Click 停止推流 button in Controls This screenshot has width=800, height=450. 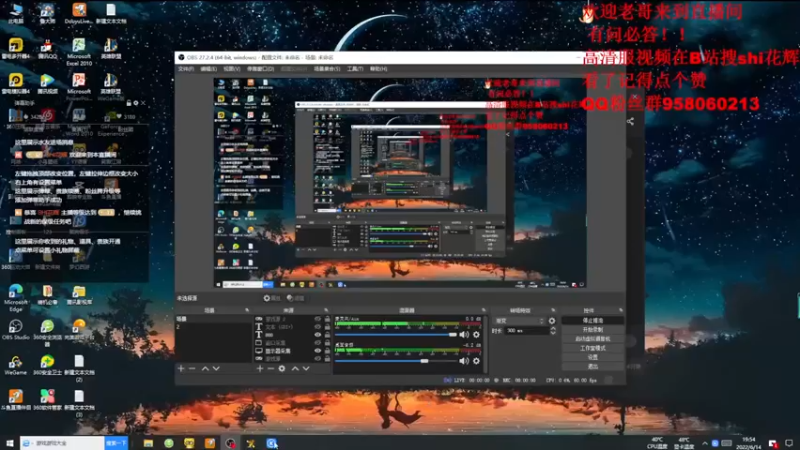click(593, 320)
